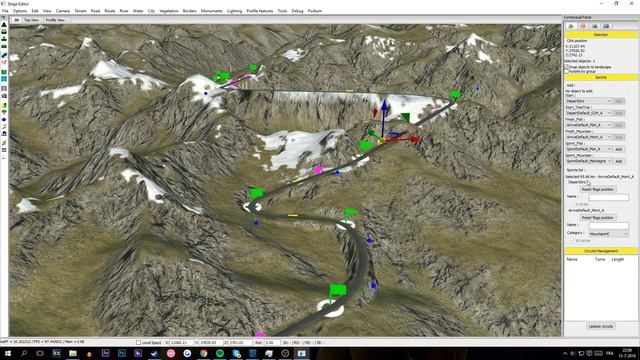Click the Update circuits button
The image size is (640, 360).
point(601,326)
